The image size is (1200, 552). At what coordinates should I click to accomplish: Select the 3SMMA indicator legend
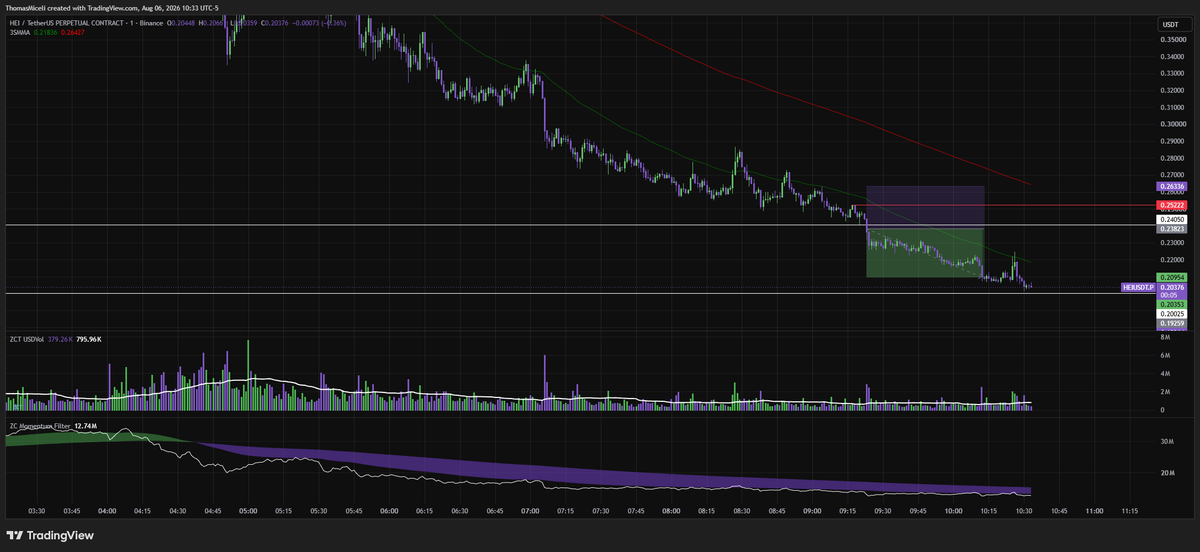[x=19, y=33]
